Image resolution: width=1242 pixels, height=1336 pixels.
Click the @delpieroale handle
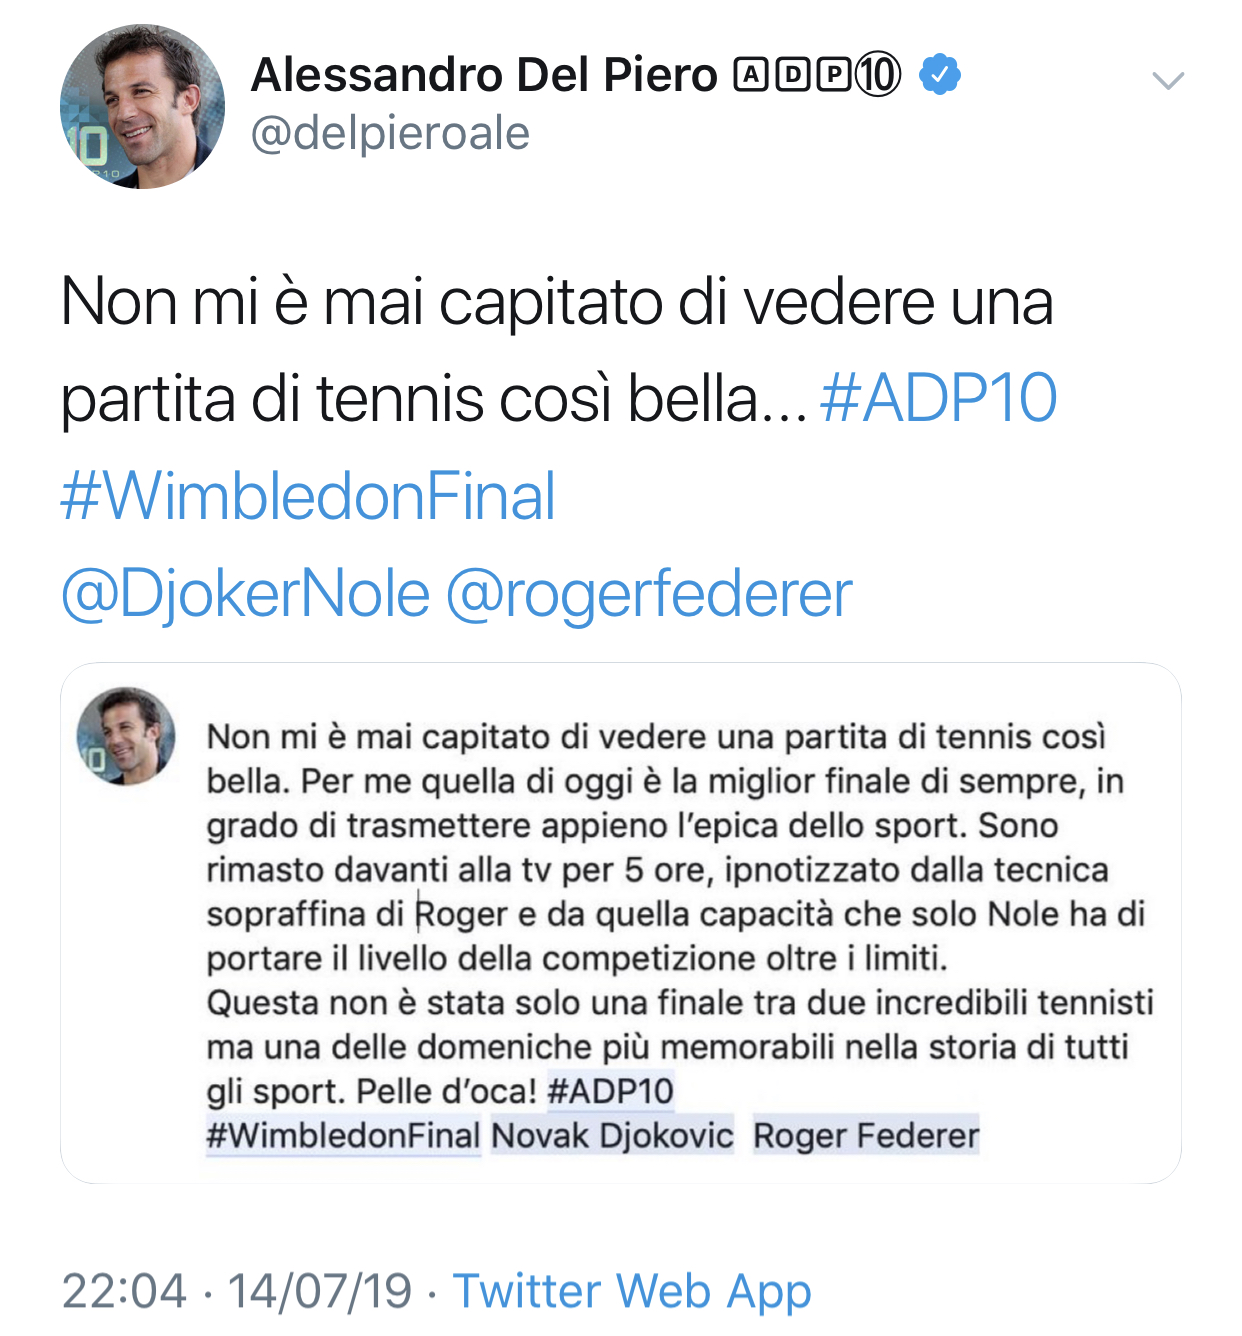tap(390, 133)
